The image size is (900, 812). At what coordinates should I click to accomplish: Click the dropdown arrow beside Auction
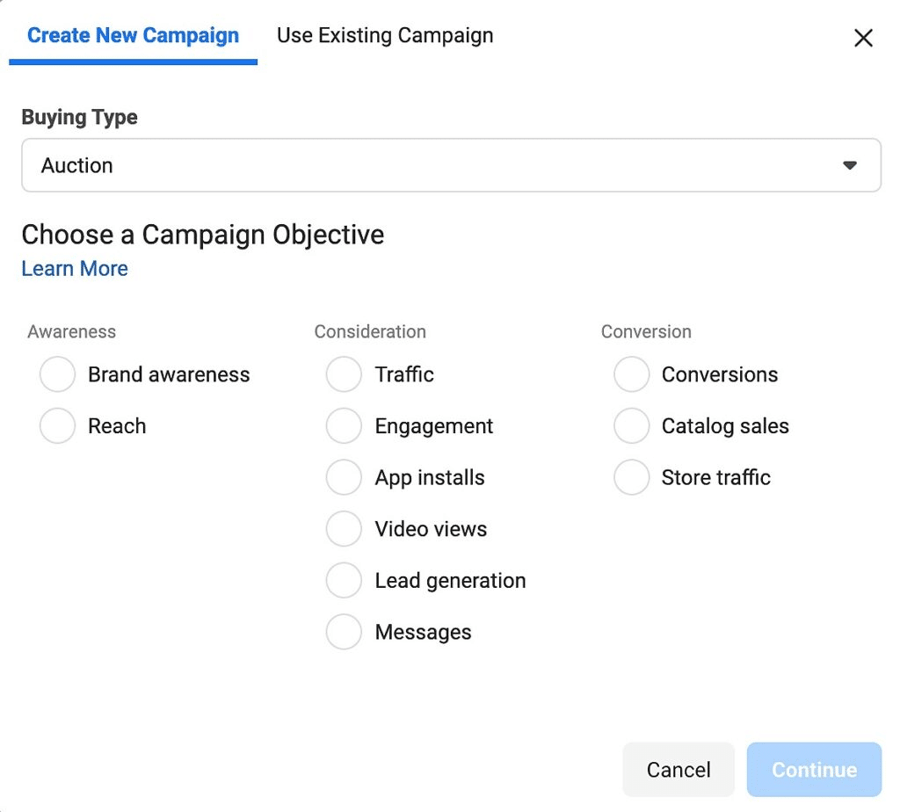pyautogui.click(x=849, y=165)
